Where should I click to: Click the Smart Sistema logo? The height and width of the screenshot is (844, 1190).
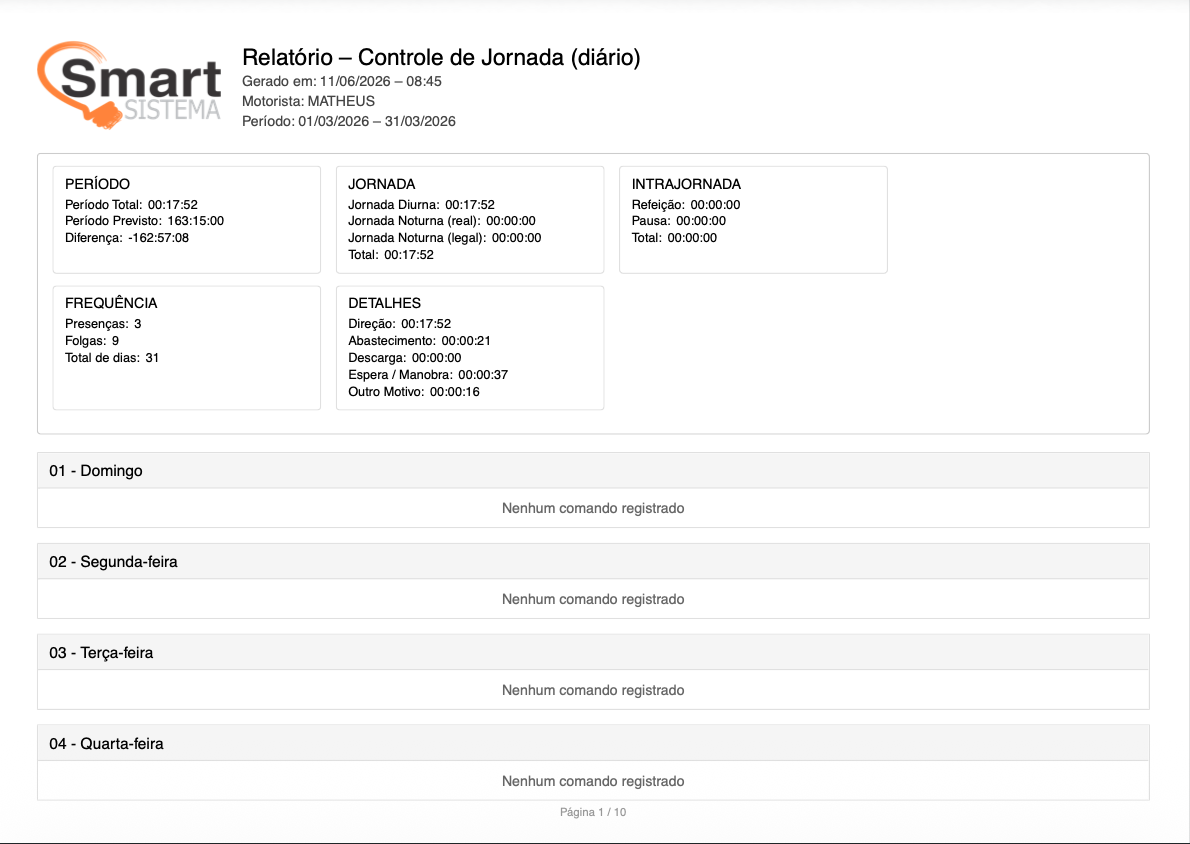[x=130, y=85]
